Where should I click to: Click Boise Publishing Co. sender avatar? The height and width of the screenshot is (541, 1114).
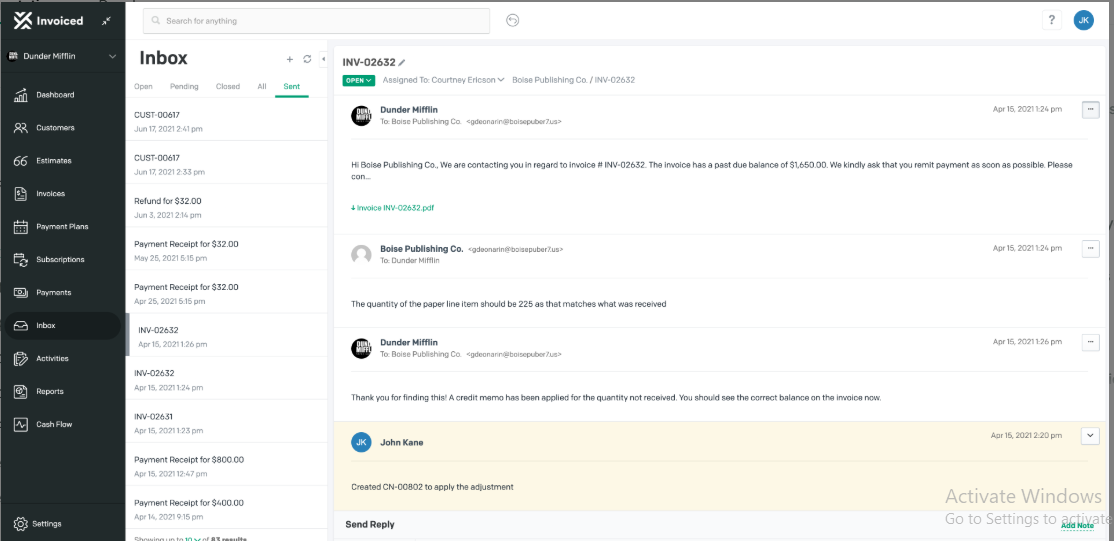[x=362, y=255]
